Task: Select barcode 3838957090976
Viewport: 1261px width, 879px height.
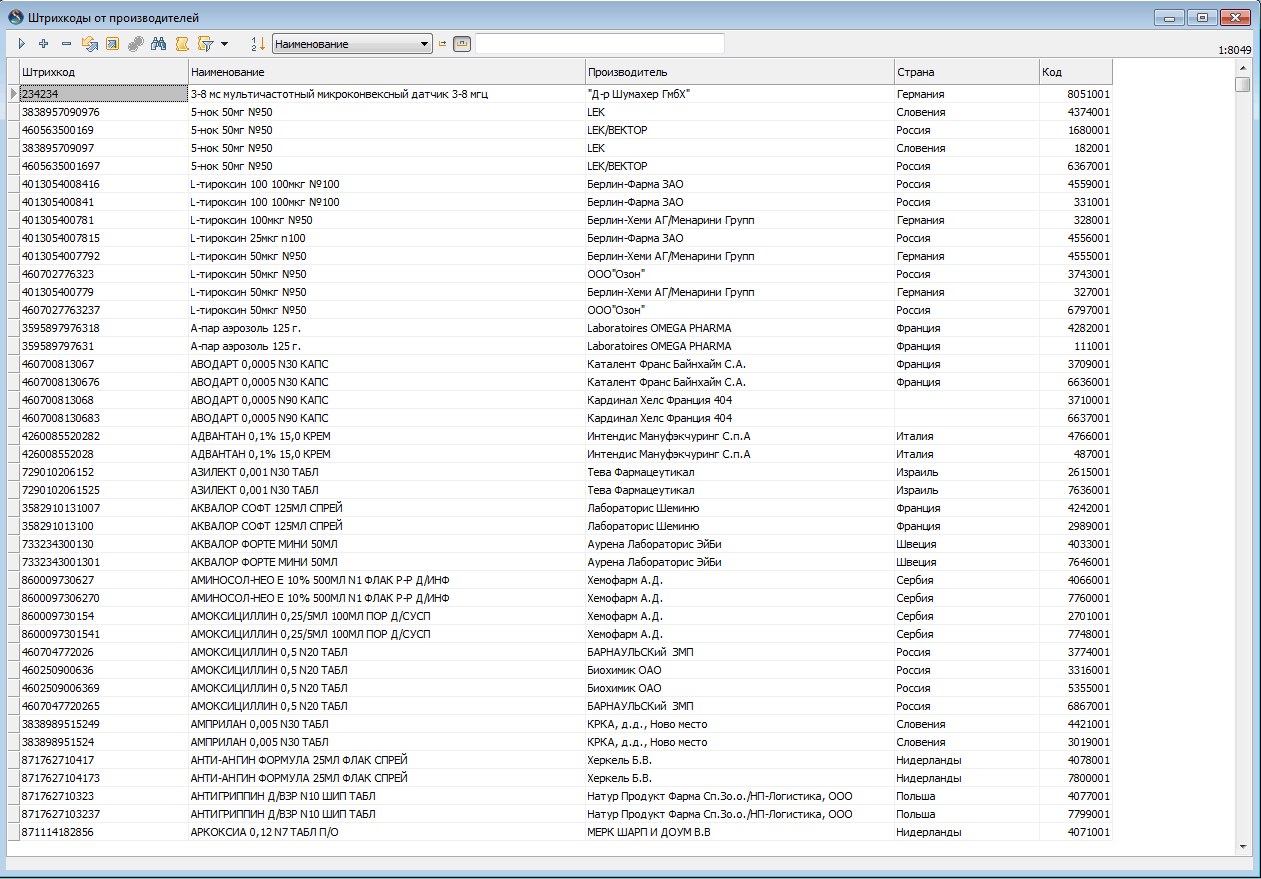Action: [x=104, y=112]
